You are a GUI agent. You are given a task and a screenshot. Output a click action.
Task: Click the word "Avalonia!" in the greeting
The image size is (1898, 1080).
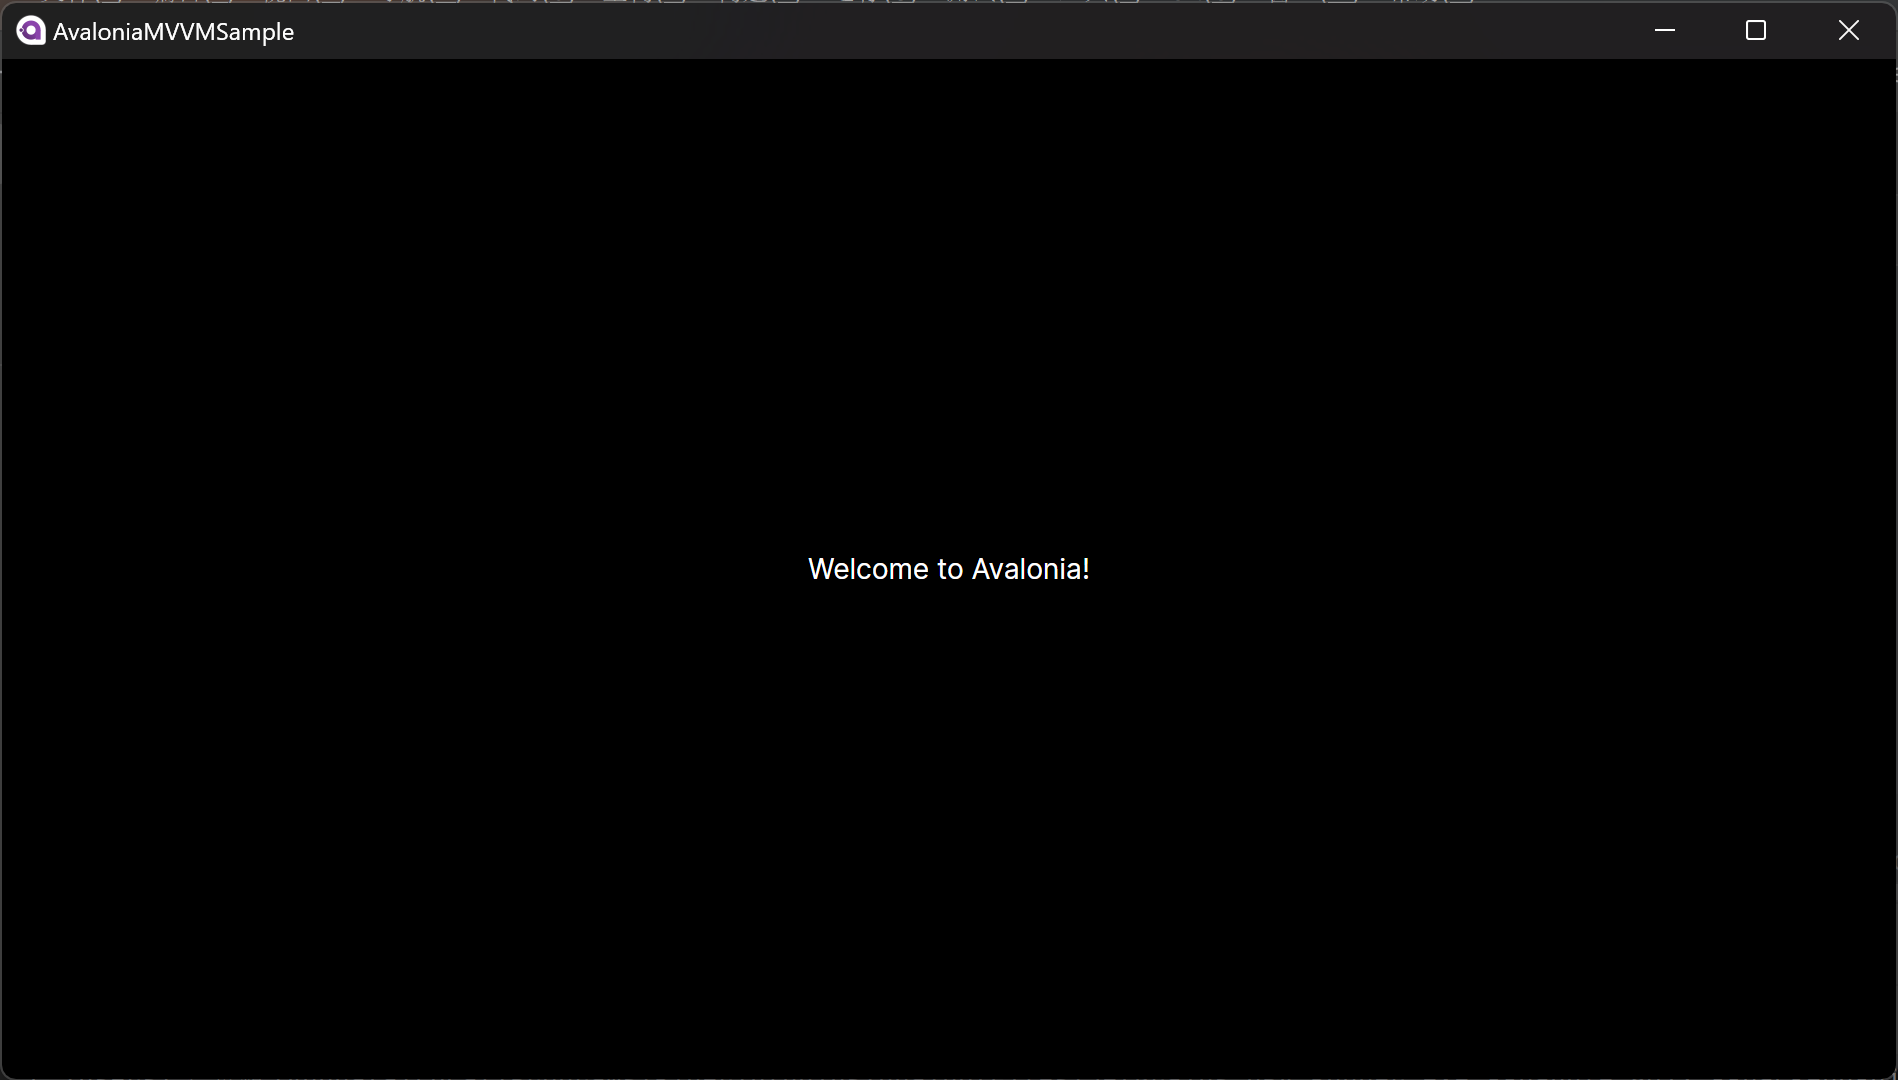(x=1030, y=569)
